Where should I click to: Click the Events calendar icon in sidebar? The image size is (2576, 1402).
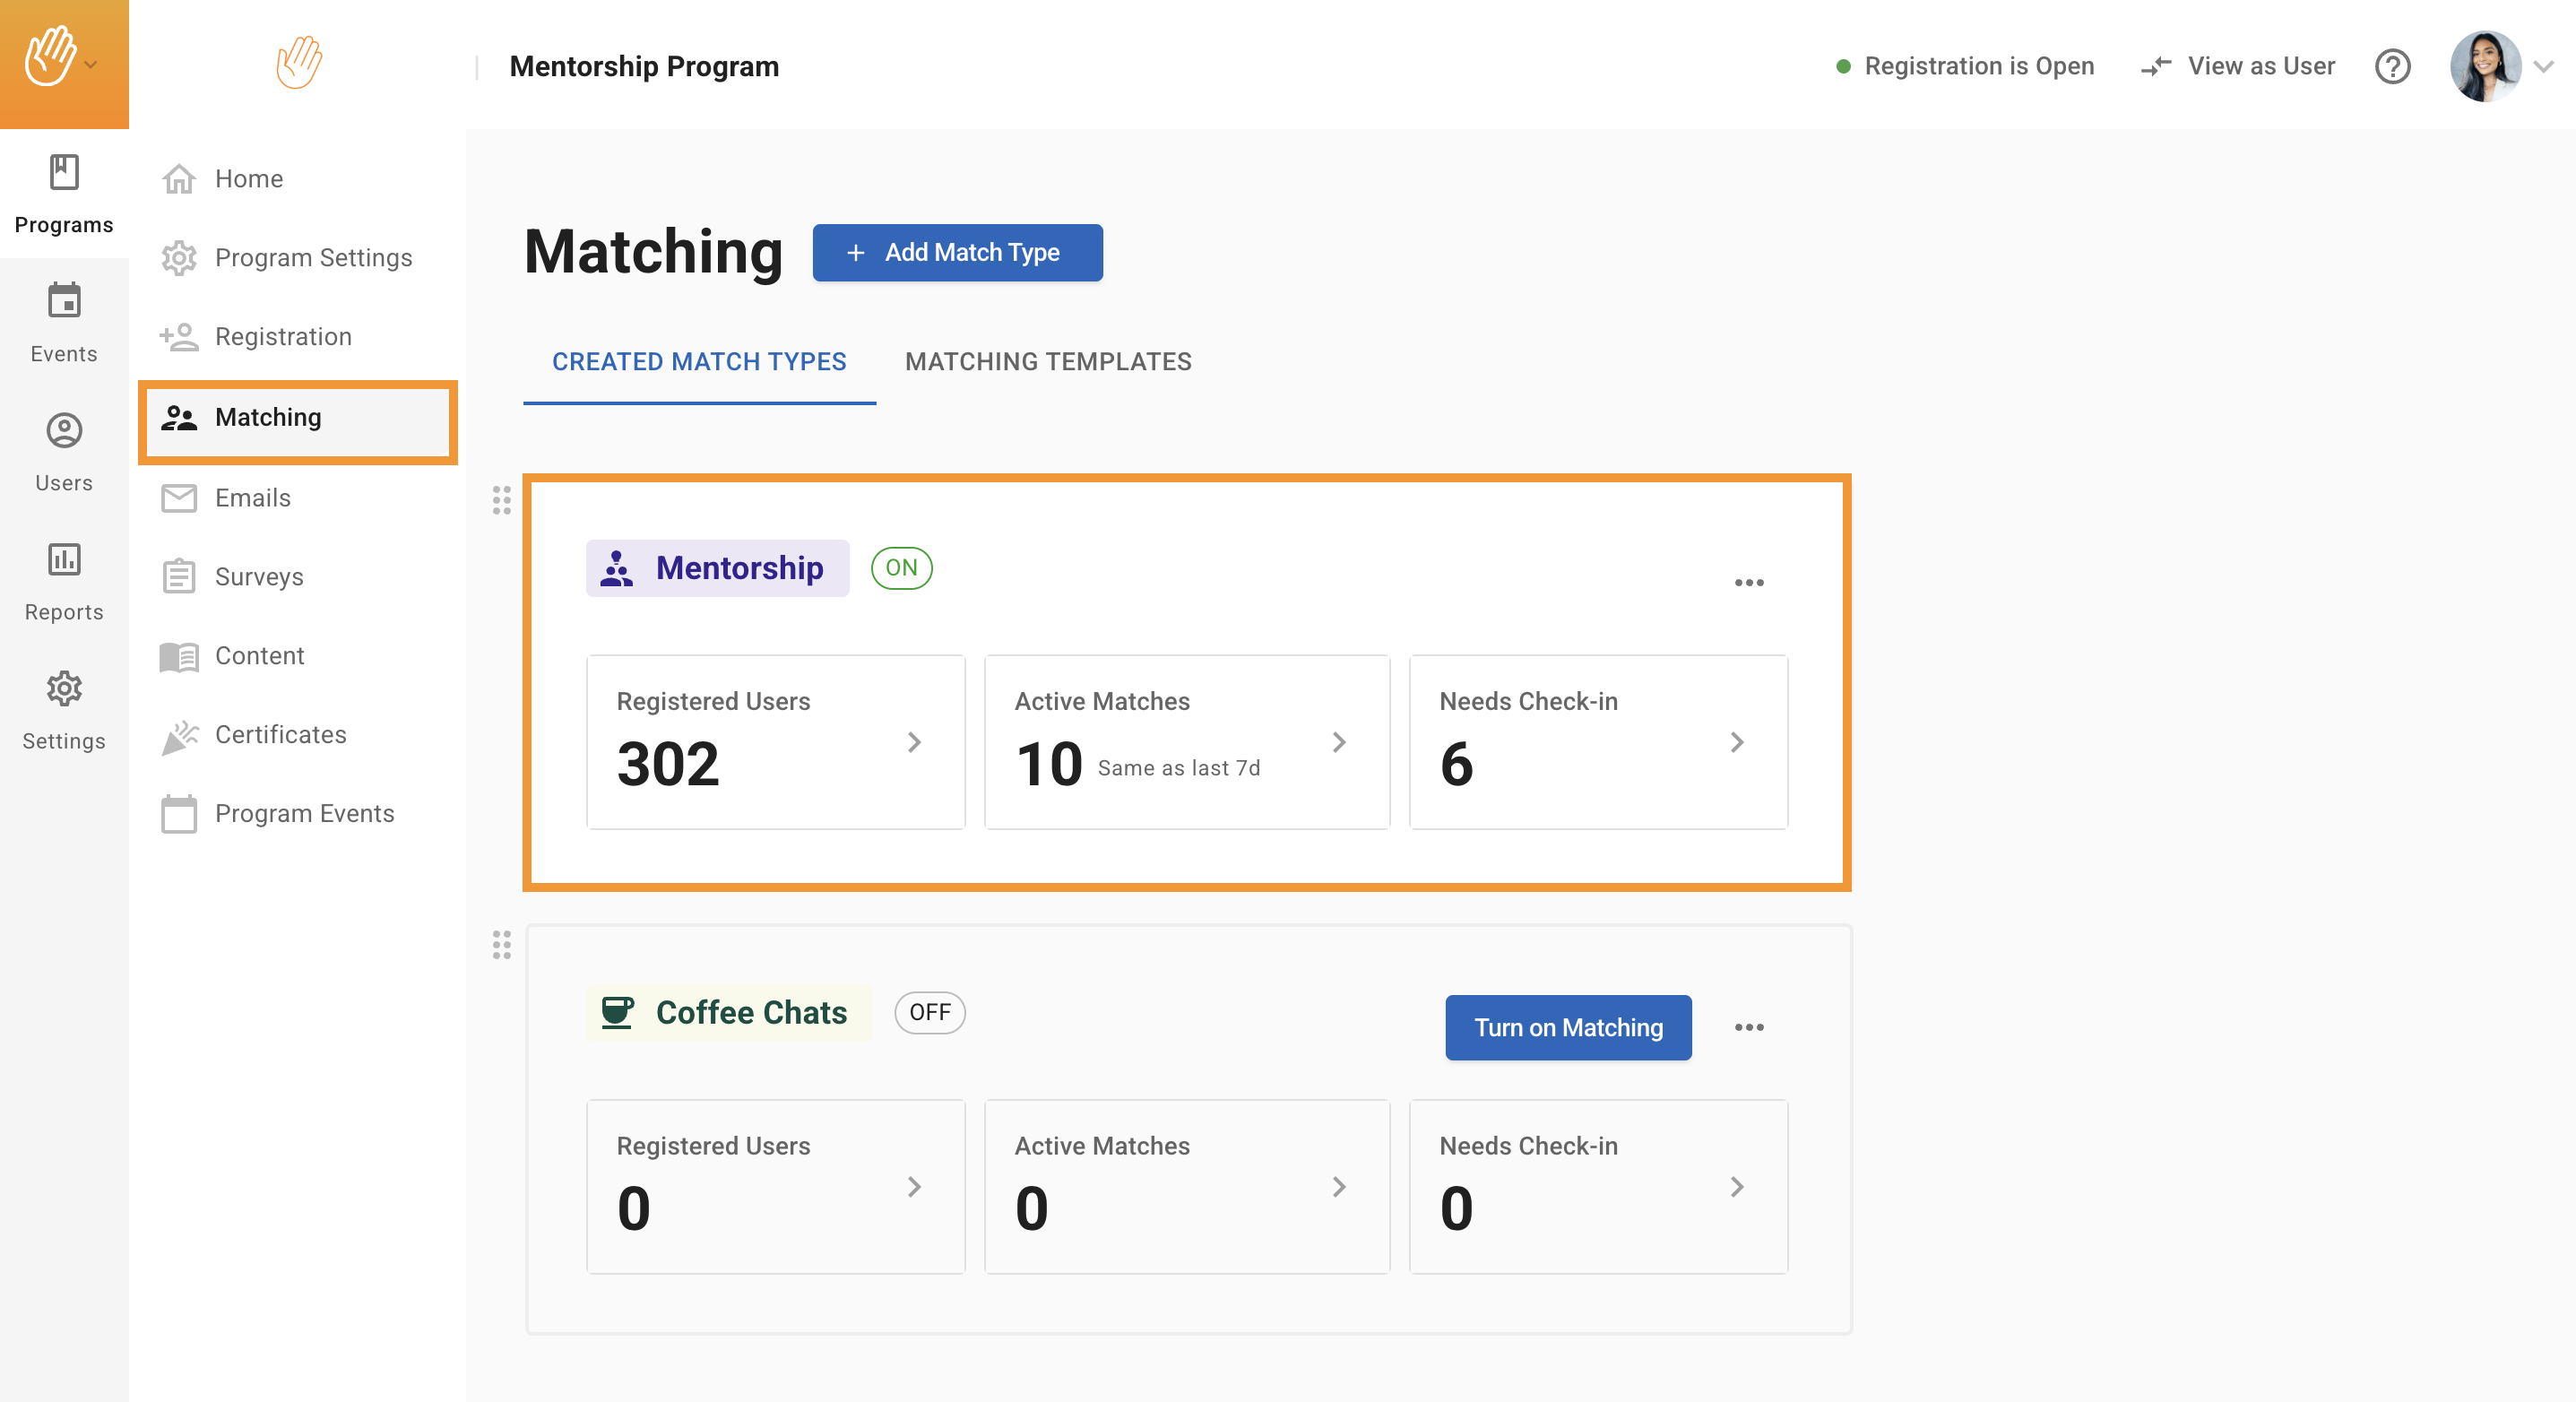64,301
